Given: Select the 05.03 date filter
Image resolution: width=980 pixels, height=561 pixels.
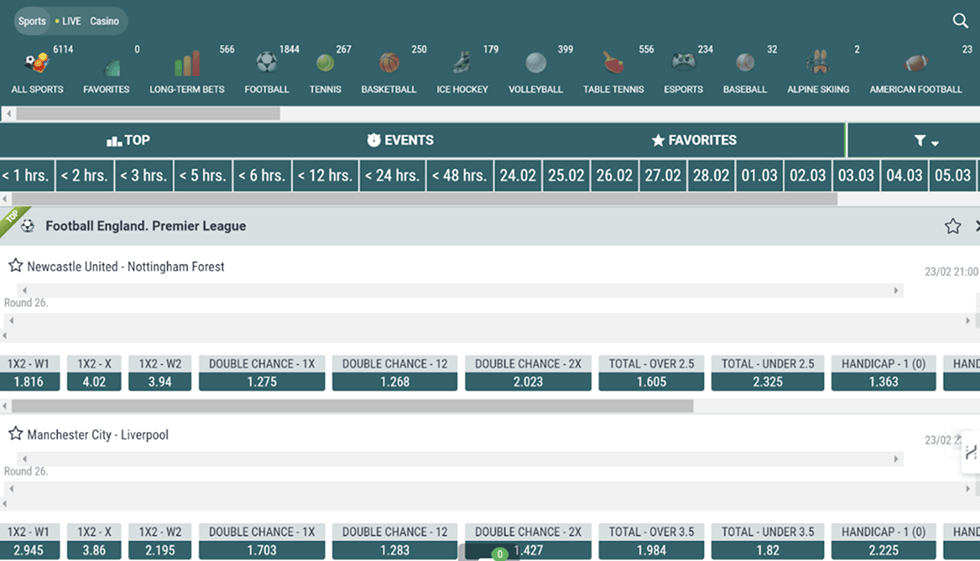Looking at the screenshot, I should click(x=952, y=176).
